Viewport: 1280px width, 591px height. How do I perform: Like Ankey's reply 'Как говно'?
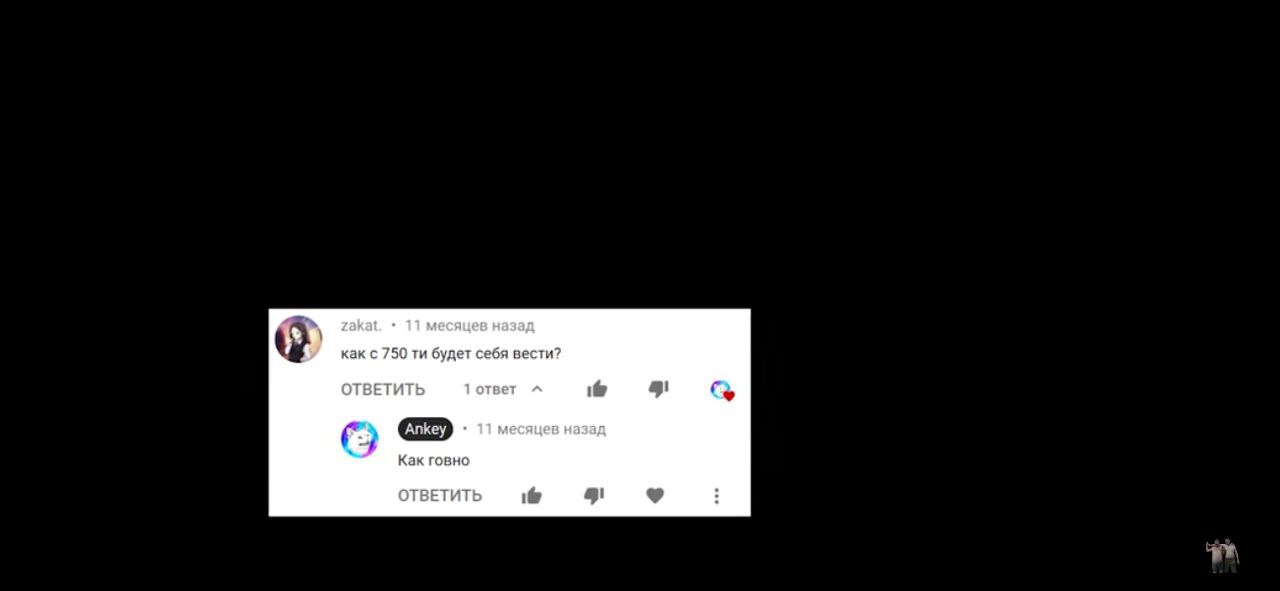(x=531, y=495)
